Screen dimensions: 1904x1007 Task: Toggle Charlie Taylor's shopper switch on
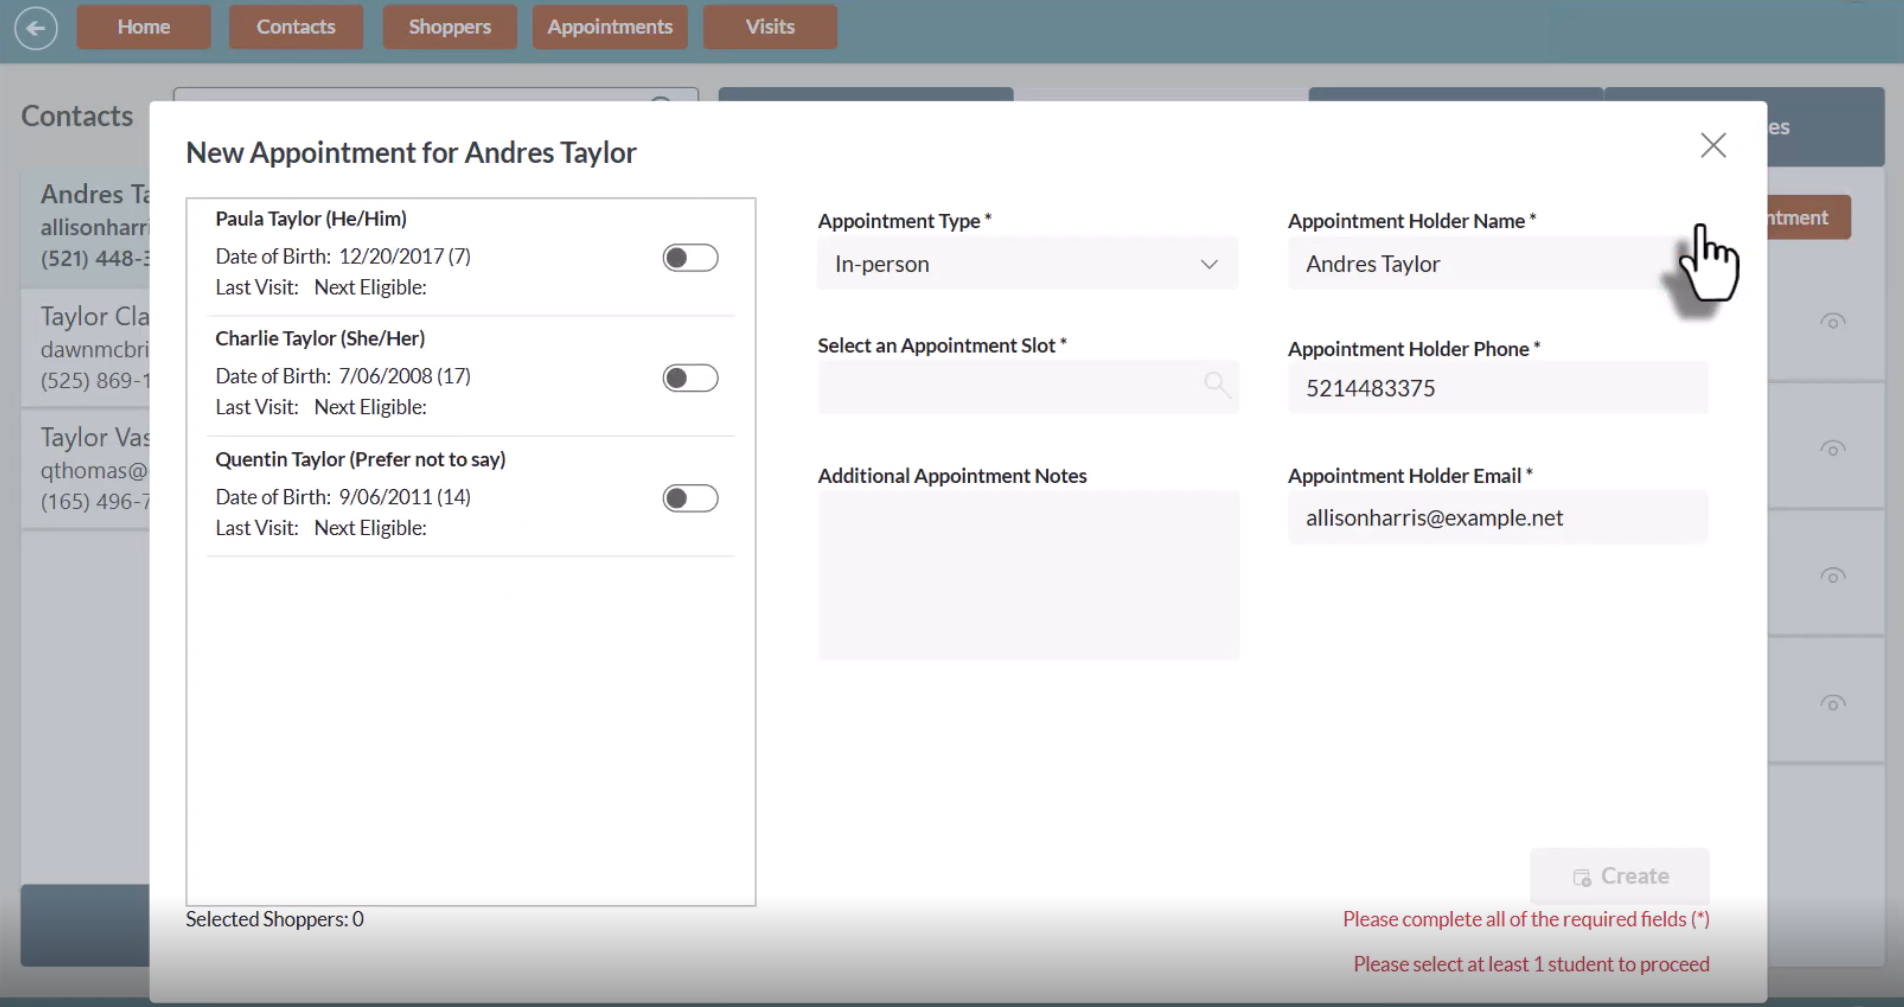[690, 378]
